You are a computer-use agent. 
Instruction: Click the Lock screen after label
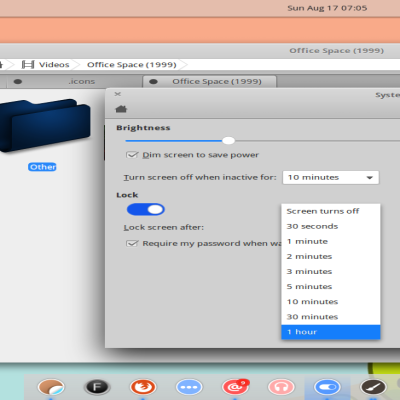point(164,227)
